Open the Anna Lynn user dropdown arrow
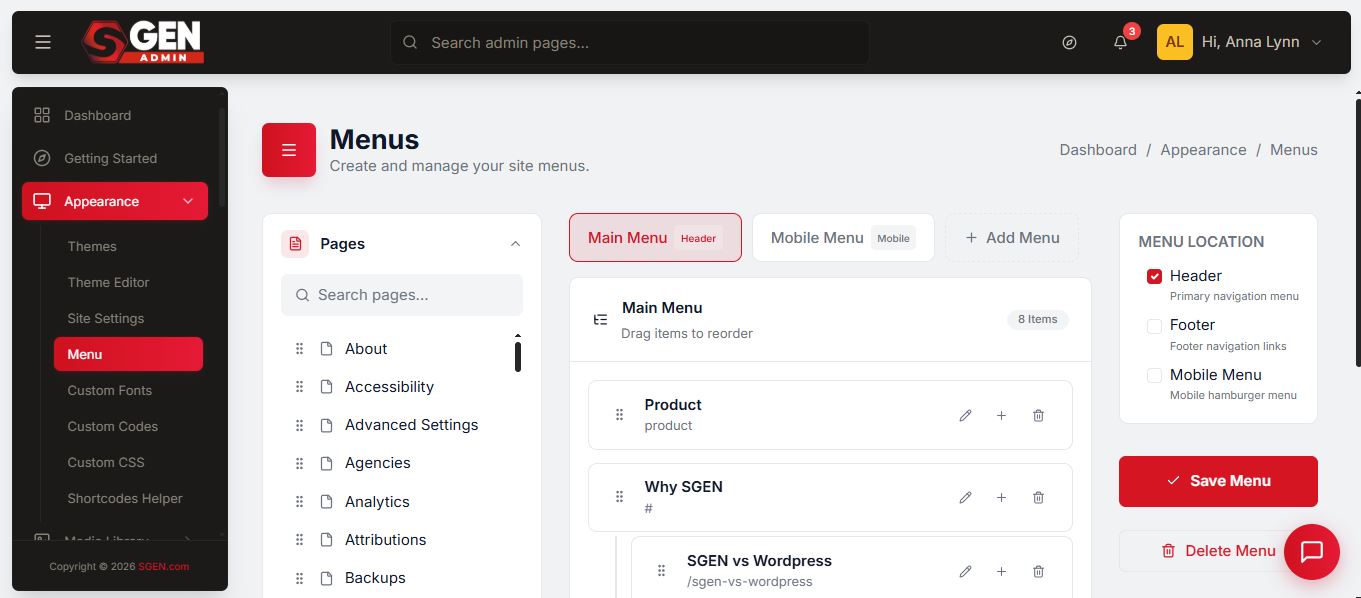 [1316, 42]
